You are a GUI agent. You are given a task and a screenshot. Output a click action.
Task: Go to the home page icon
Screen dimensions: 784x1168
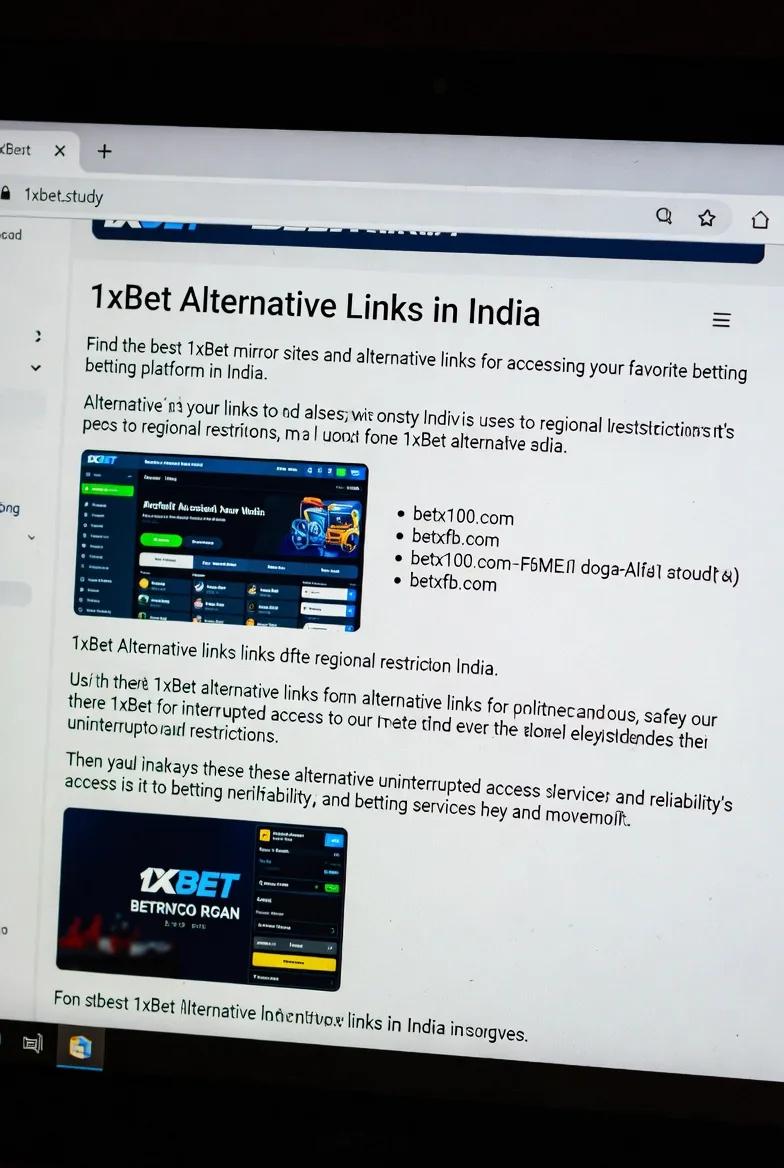click(x=760, y=219)
